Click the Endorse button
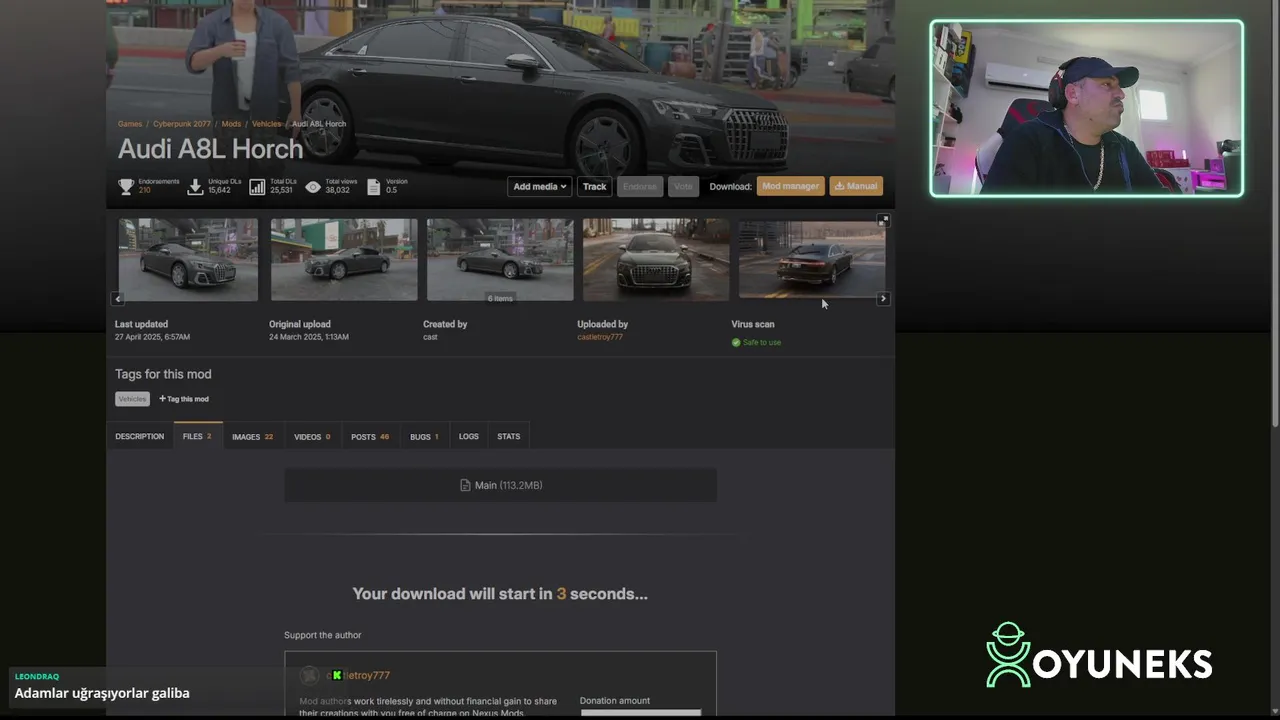 point(640,186)
